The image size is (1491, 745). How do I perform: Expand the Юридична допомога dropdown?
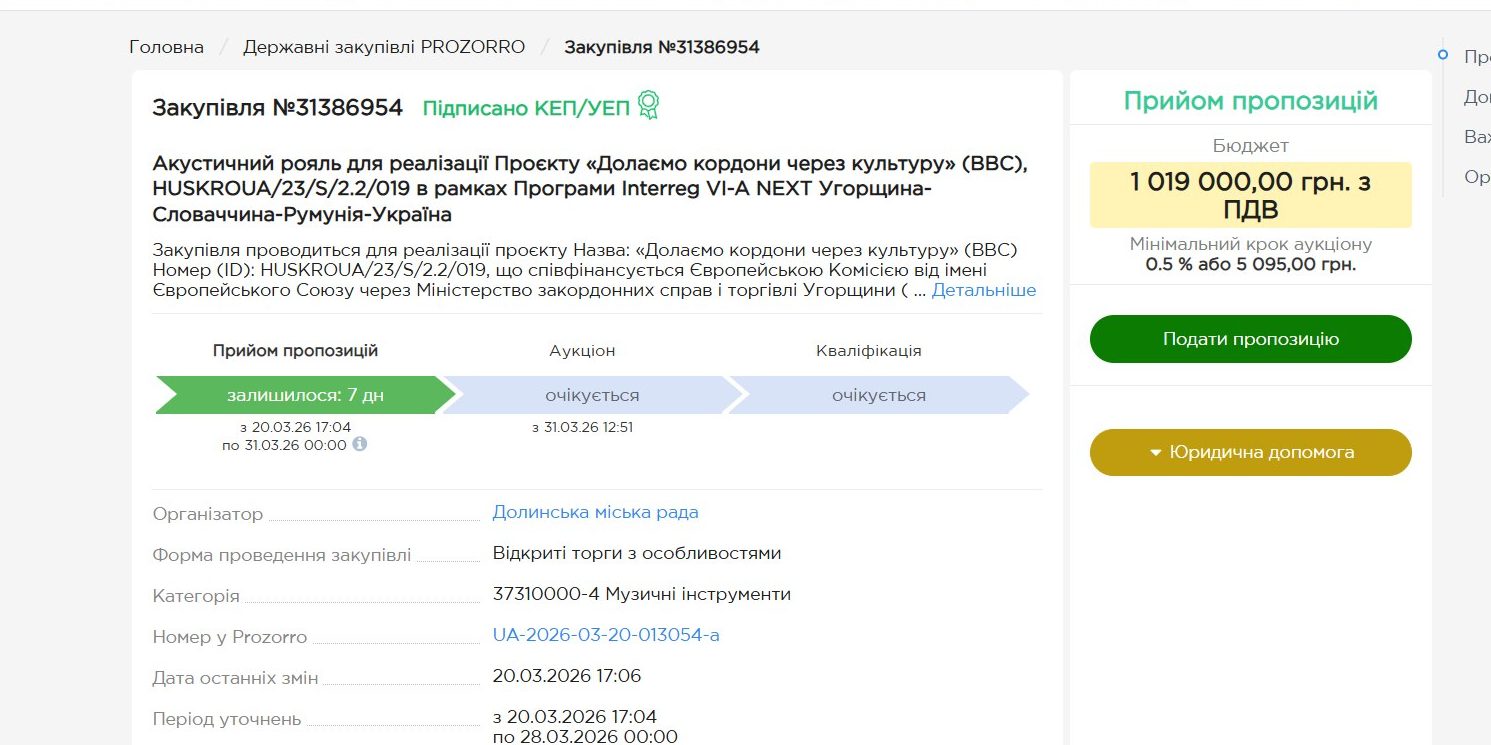coord(1250,452)
